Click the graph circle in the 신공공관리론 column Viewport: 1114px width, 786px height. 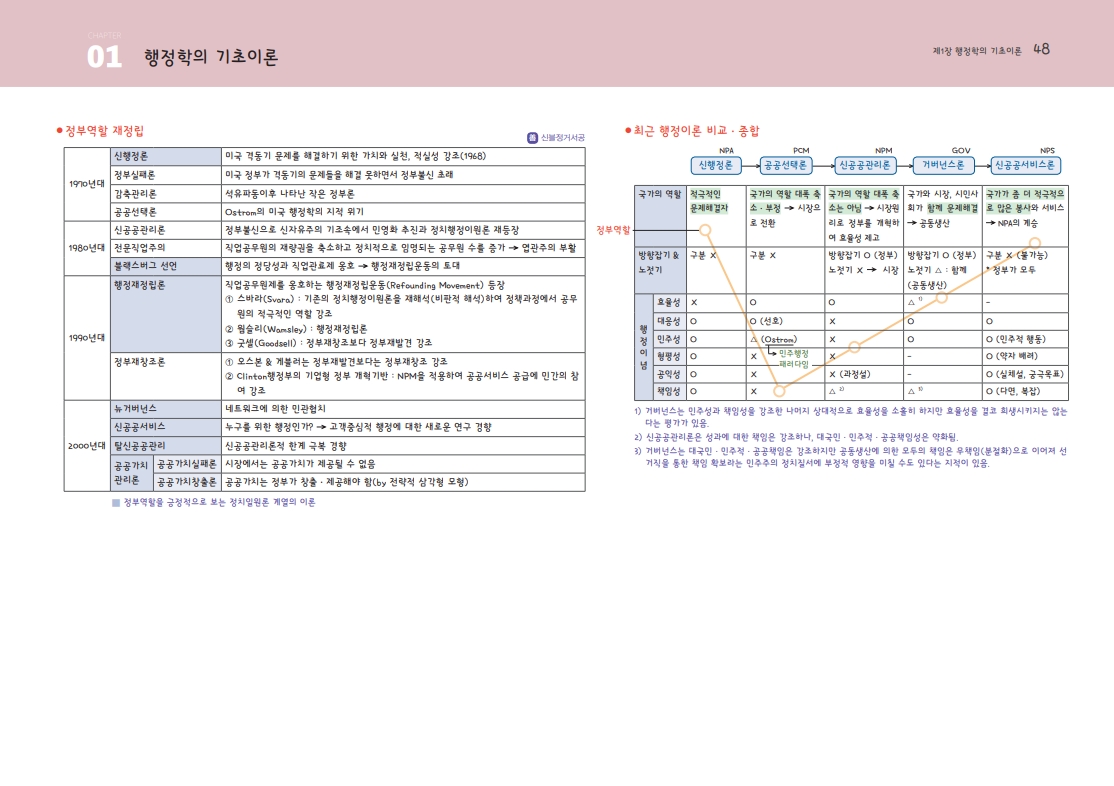click(854, 347)
